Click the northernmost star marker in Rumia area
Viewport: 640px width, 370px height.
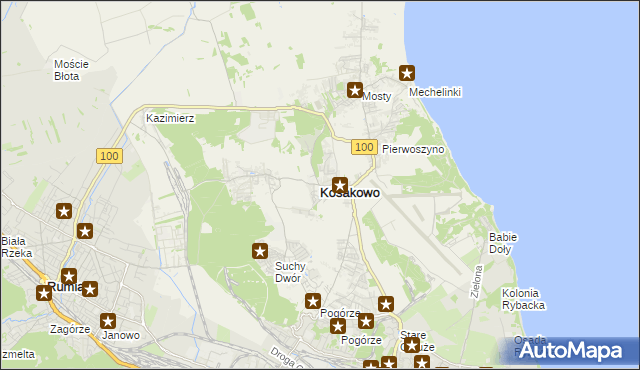[64, 211]
